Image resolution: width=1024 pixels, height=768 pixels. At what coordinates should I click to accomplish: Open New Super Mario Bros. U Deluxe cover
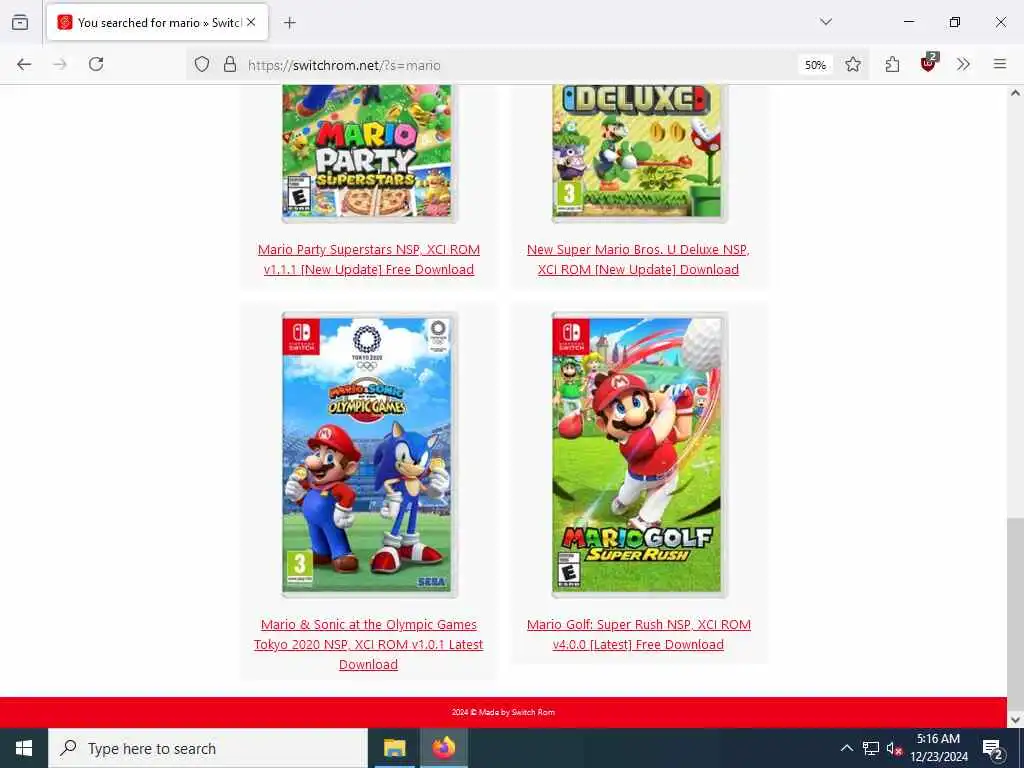pyautogui.click(x=639, y=153)
